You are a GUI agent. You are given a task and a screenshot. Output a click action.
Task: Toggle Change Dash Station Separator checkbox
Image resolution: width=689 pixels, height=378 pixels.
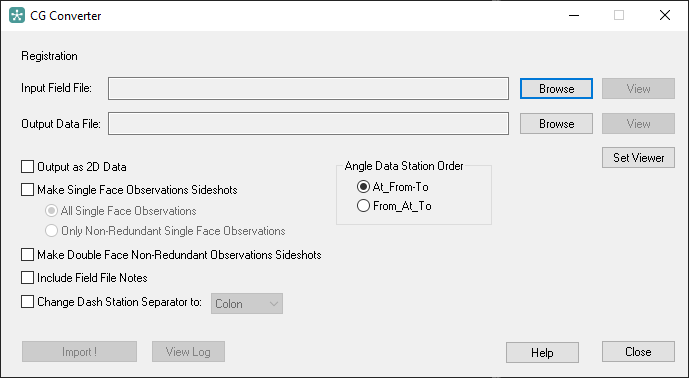pyautogui.click(x=28, y=302)
